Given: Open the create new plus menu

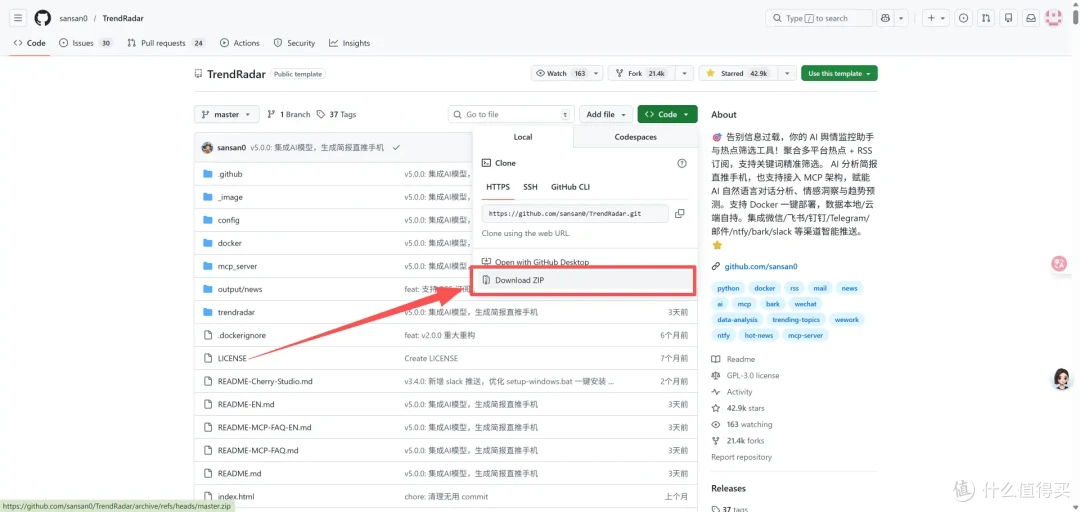Looking at the screenshot, I should (935, 18).
